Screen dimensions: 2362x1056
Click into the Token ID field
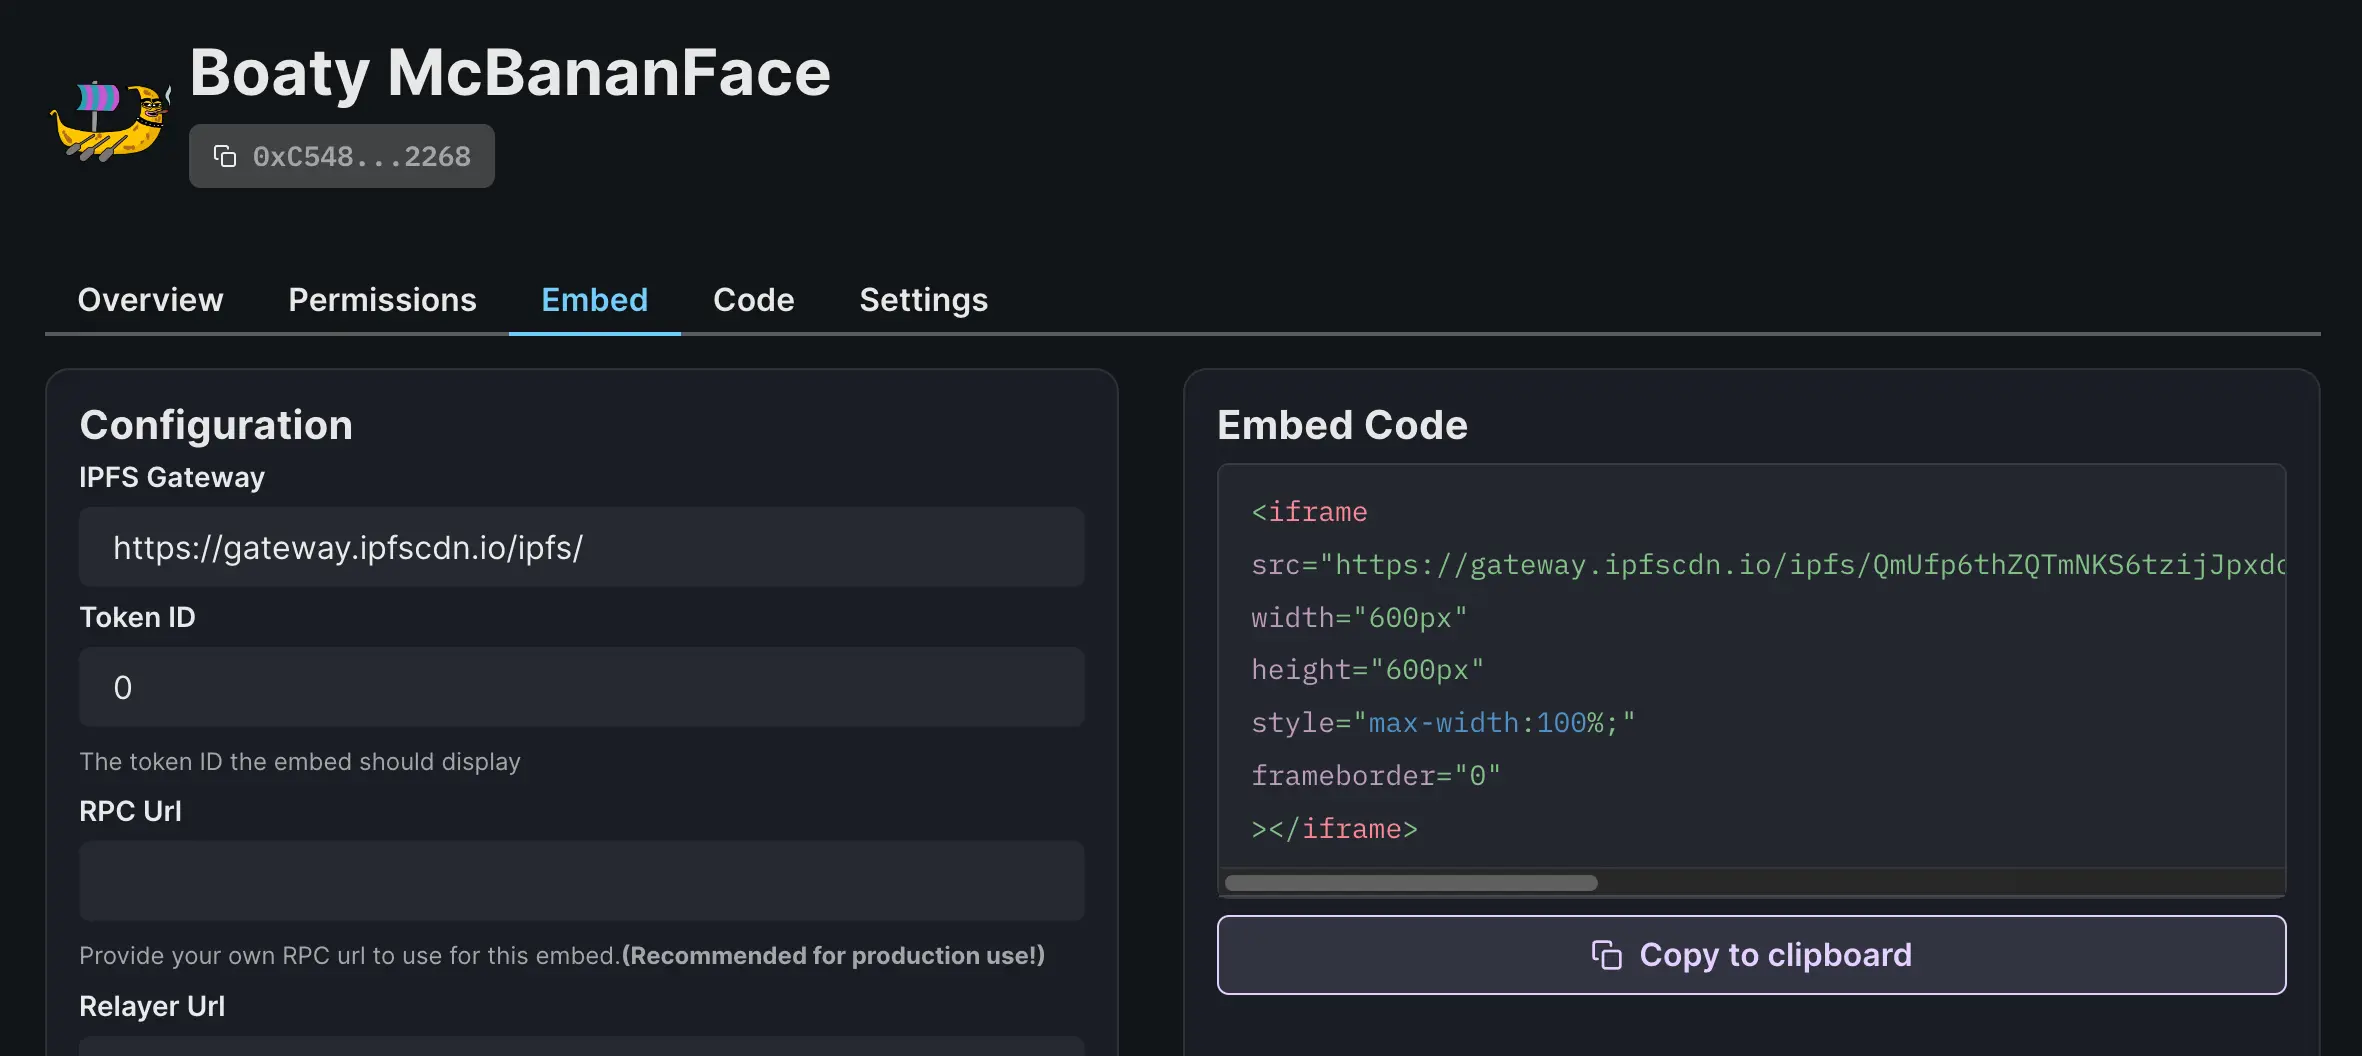tap(581, 687)
